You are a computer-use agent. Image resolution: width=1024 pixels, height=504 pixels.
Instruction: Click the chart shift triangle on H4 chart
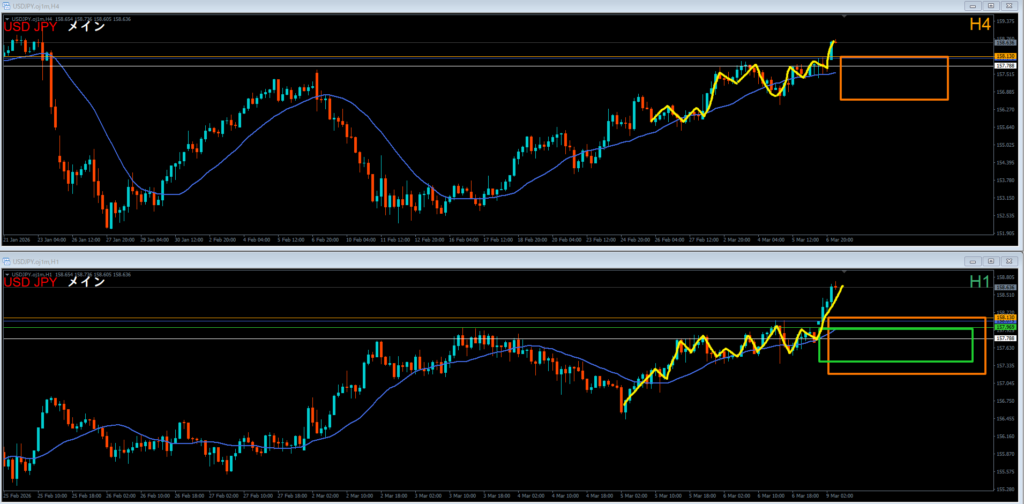pos(846,17)
